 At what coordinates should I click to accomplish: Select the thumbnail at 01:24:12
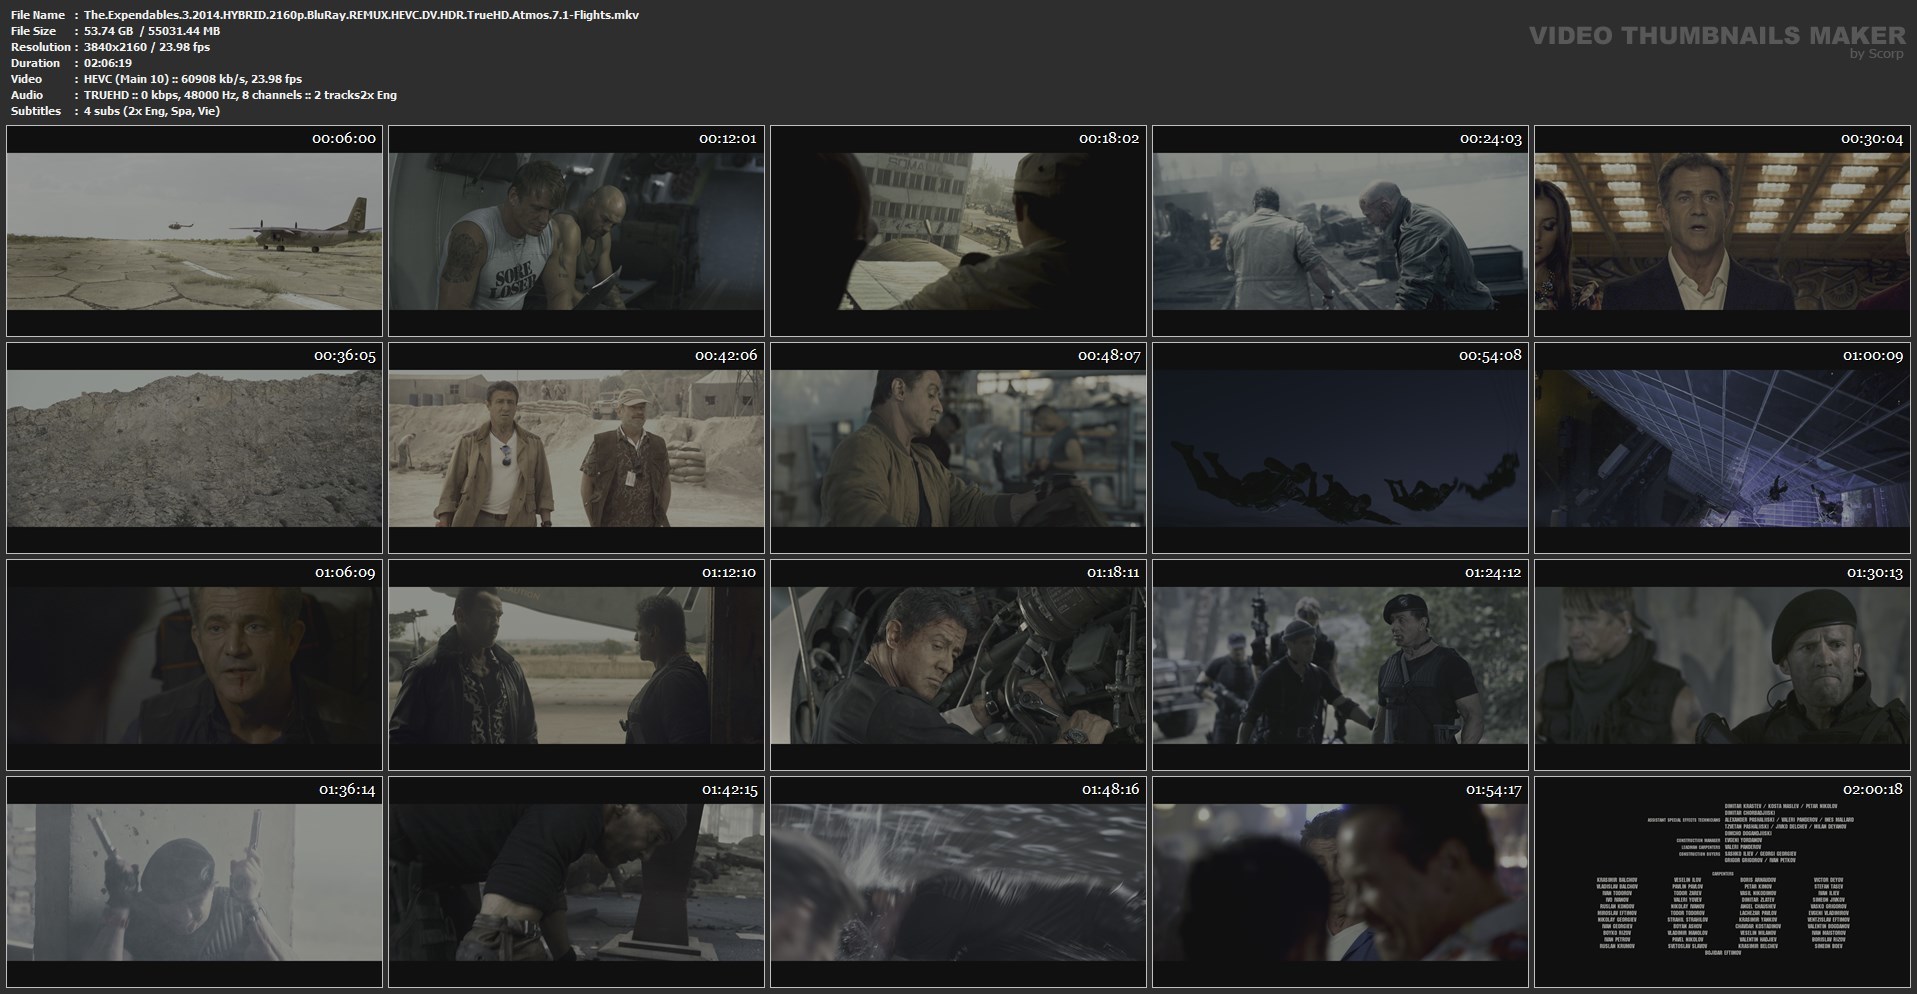coord(1340,665)
